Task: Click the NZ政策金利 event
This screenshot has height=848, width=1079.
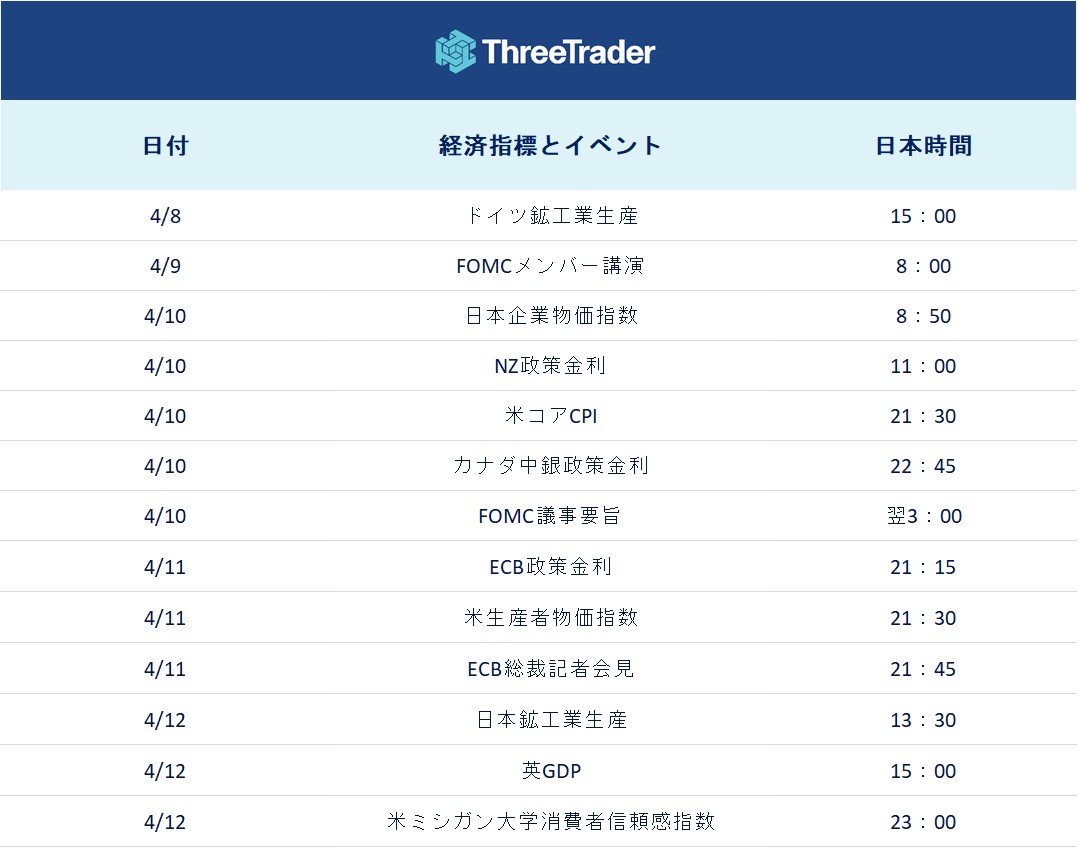Action: click(x=551, y=366)
